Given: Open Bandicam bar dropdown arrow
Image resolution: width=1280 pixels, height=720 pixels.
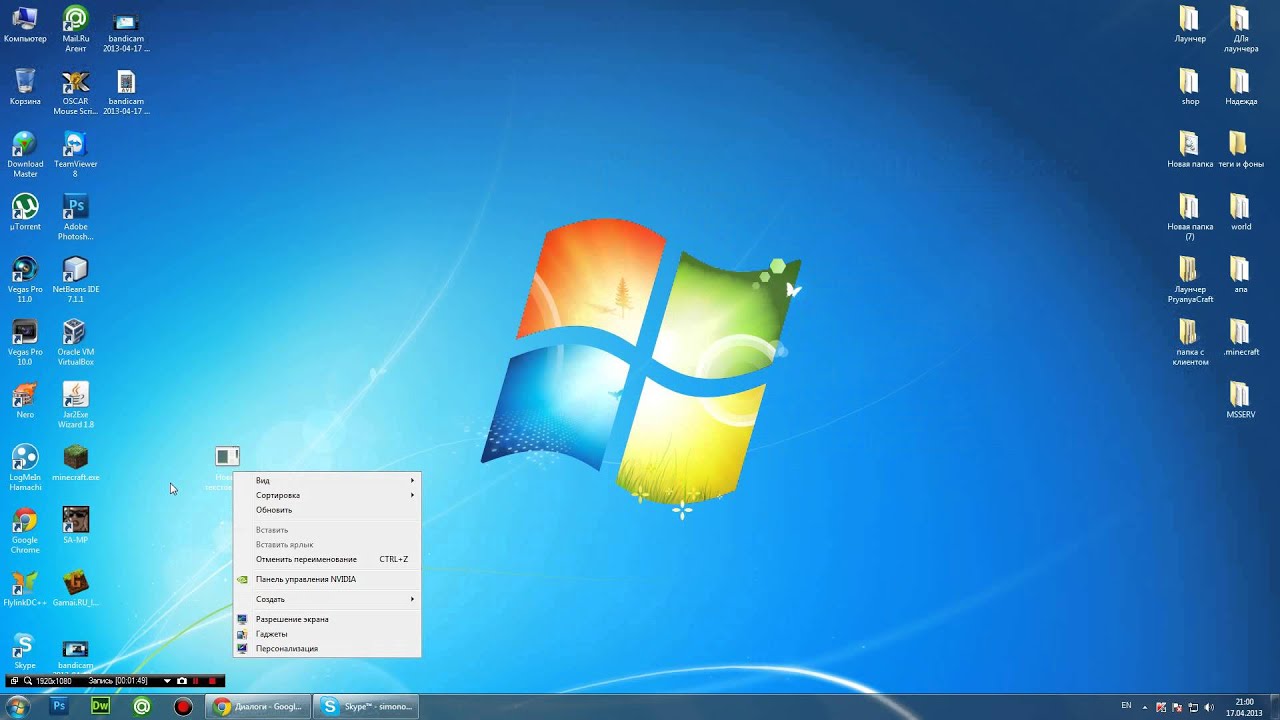Looking at the screenshot, I should tap(167, 681).
